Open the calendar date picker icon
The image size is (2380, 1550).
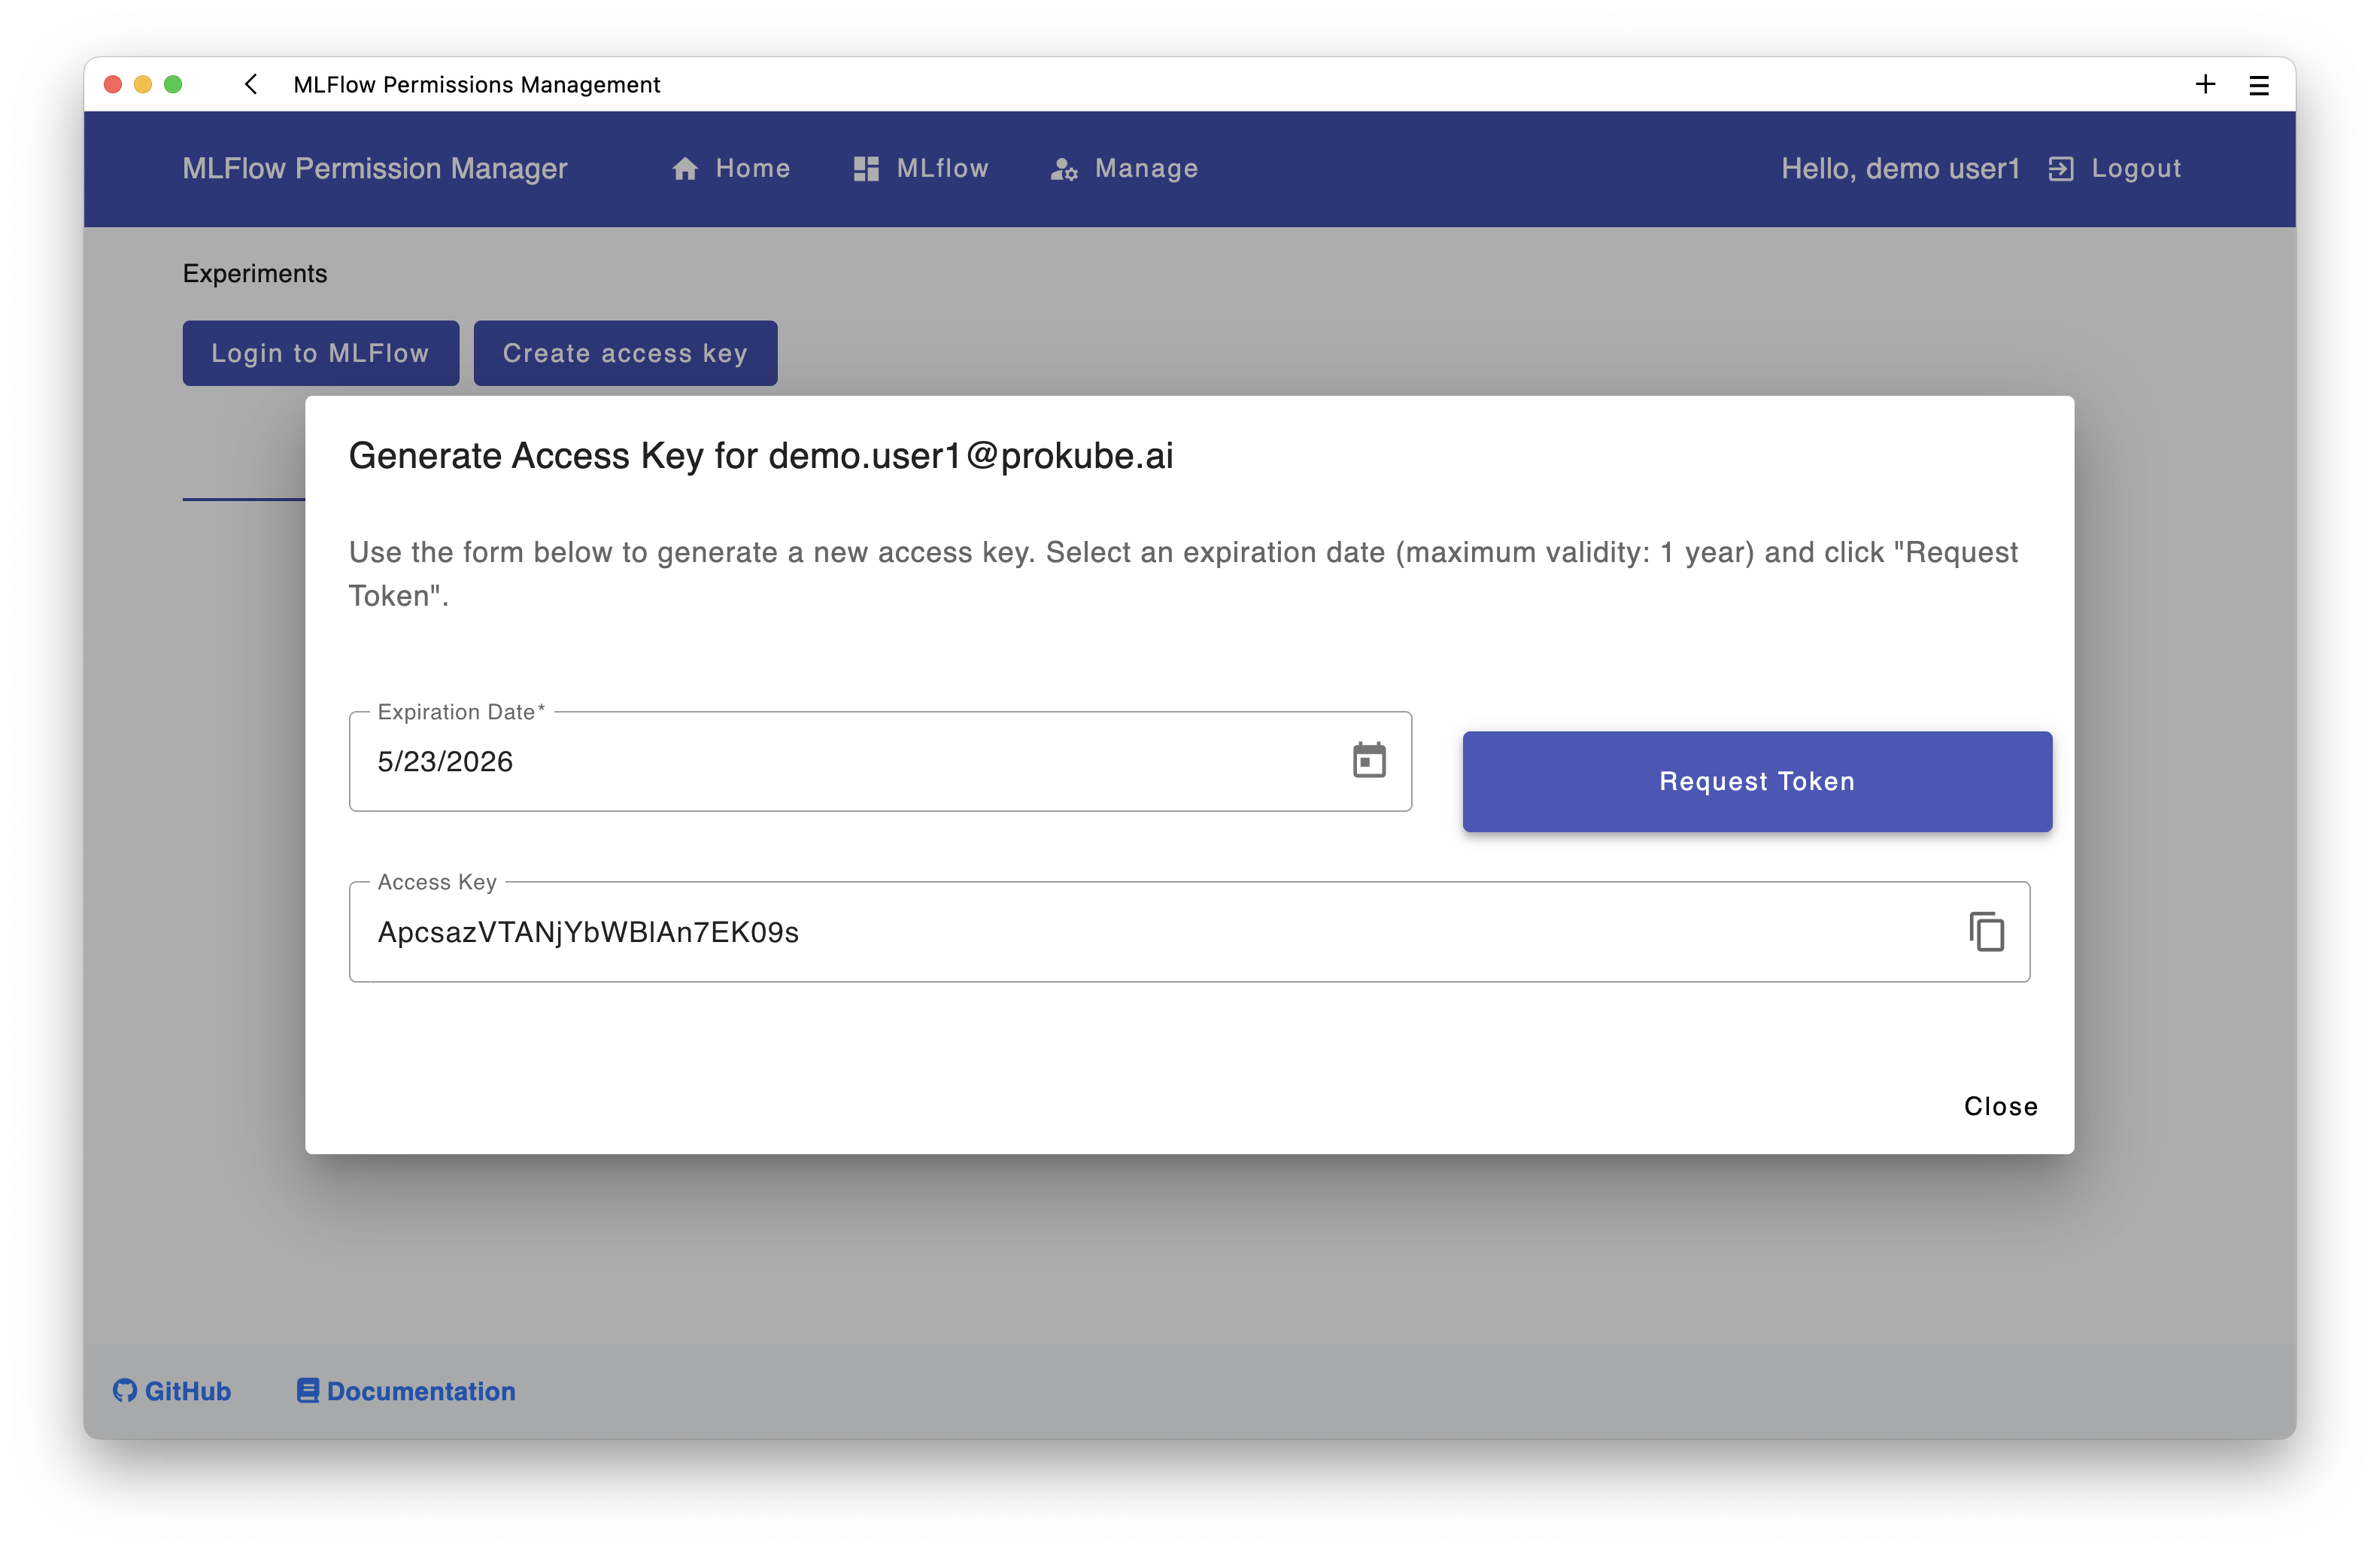pos(1369,761)
